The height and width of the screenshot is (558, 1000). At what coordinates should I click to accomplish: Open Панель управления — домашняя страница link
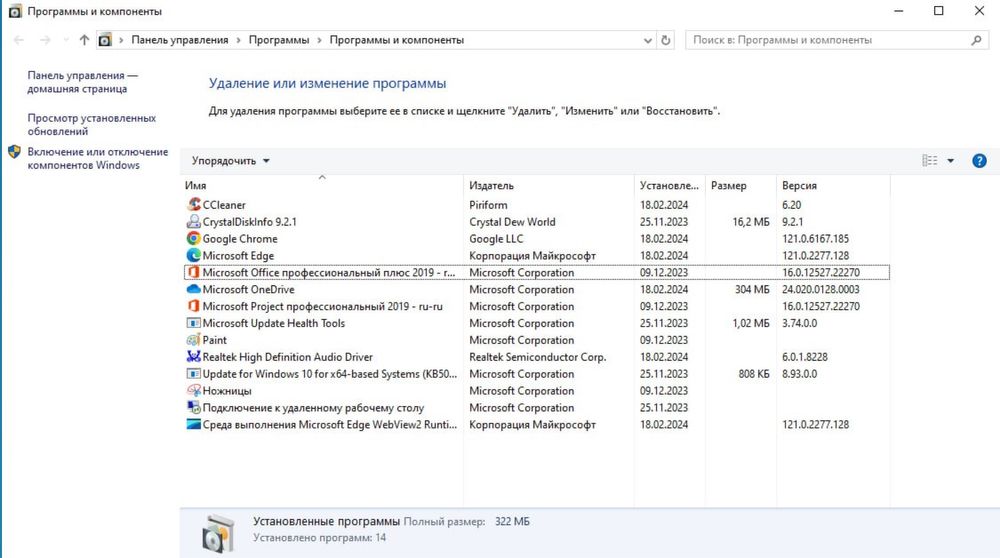[82, 82]
